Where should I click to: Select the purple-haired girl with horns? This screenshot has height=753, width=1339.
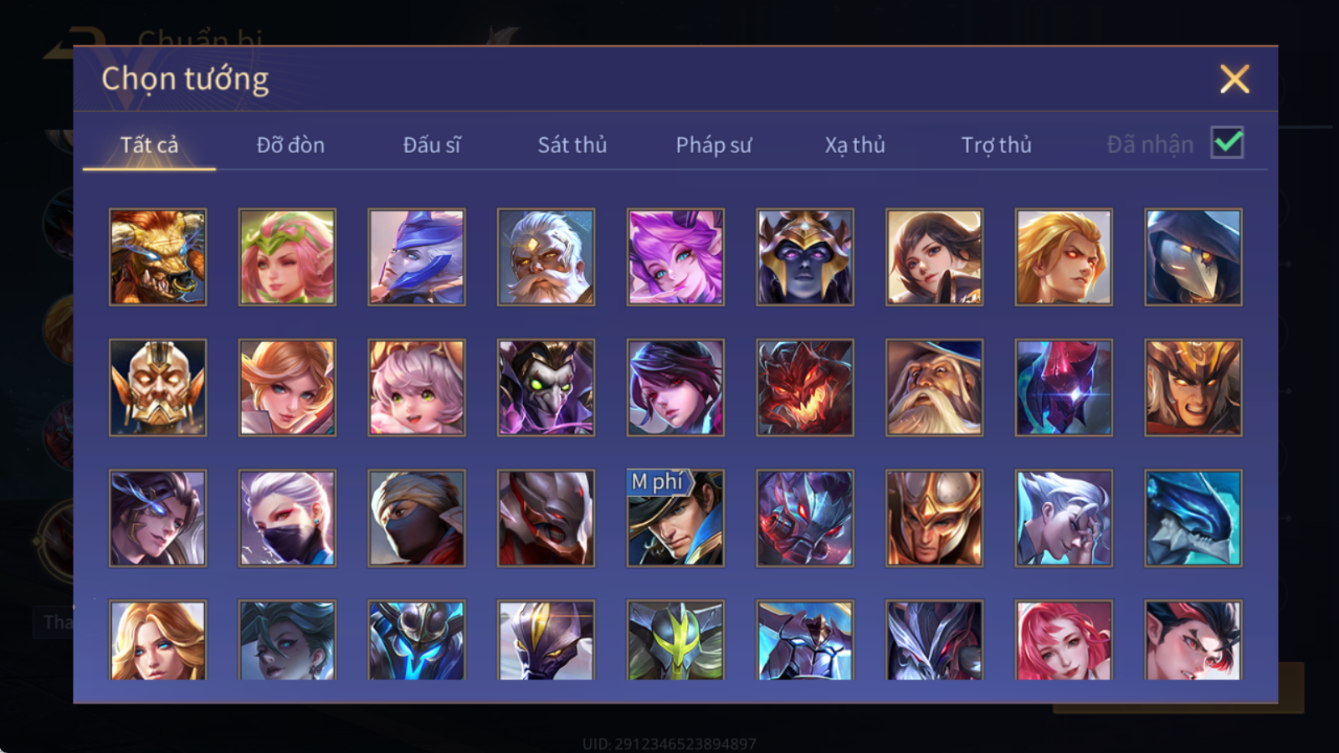(x=675, y=257)
